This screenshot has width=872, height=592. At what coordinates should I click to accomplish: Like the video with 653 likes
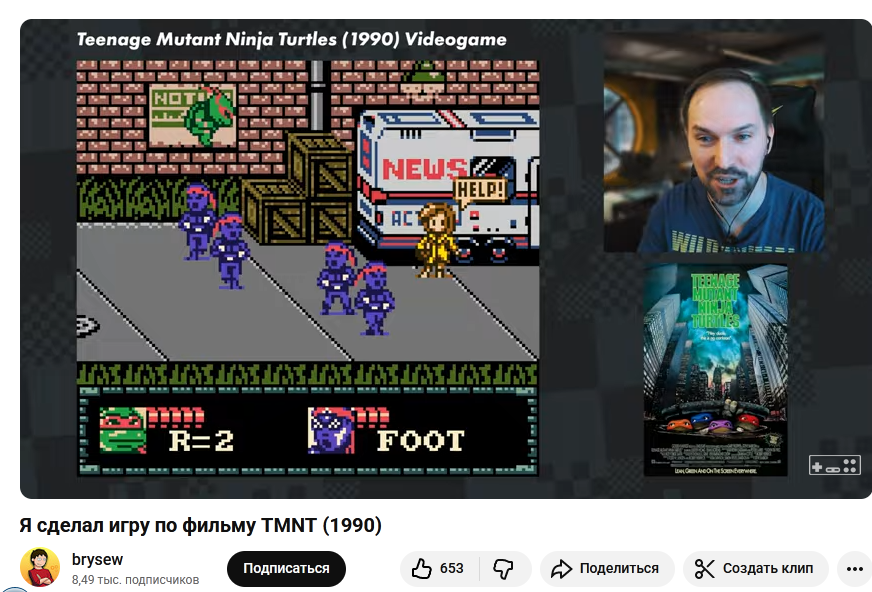pyautogui.click(x=439, y=569)
